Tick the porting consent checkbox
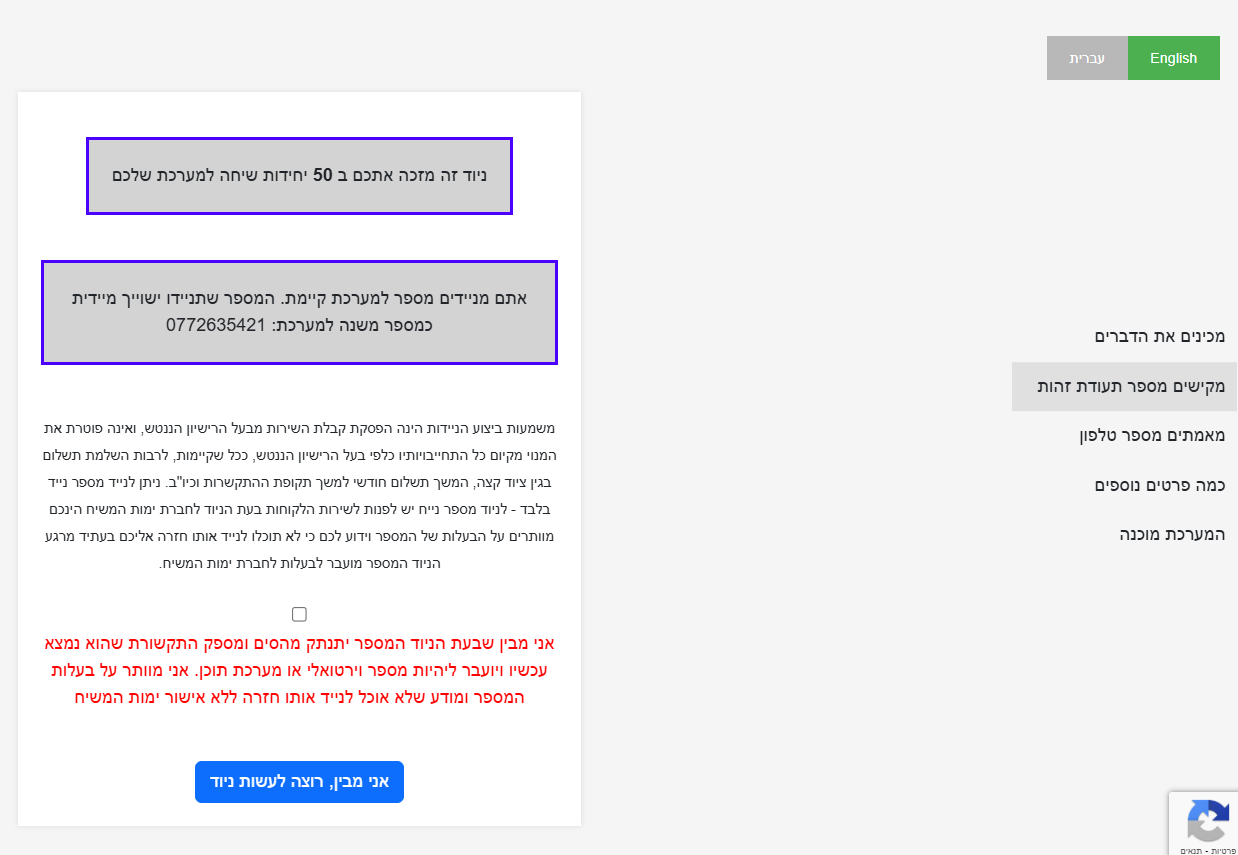1238x855 pixels. point(299,614)
